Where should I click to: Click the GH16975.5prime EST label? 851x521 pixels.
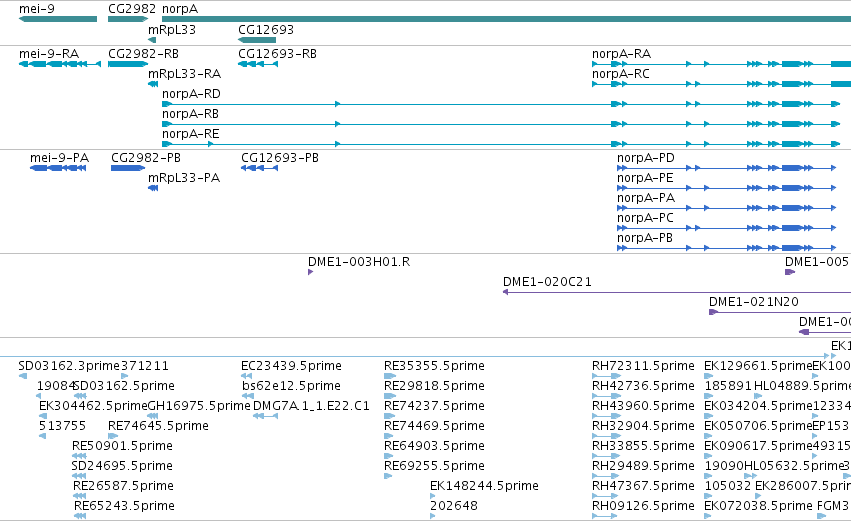199,406
